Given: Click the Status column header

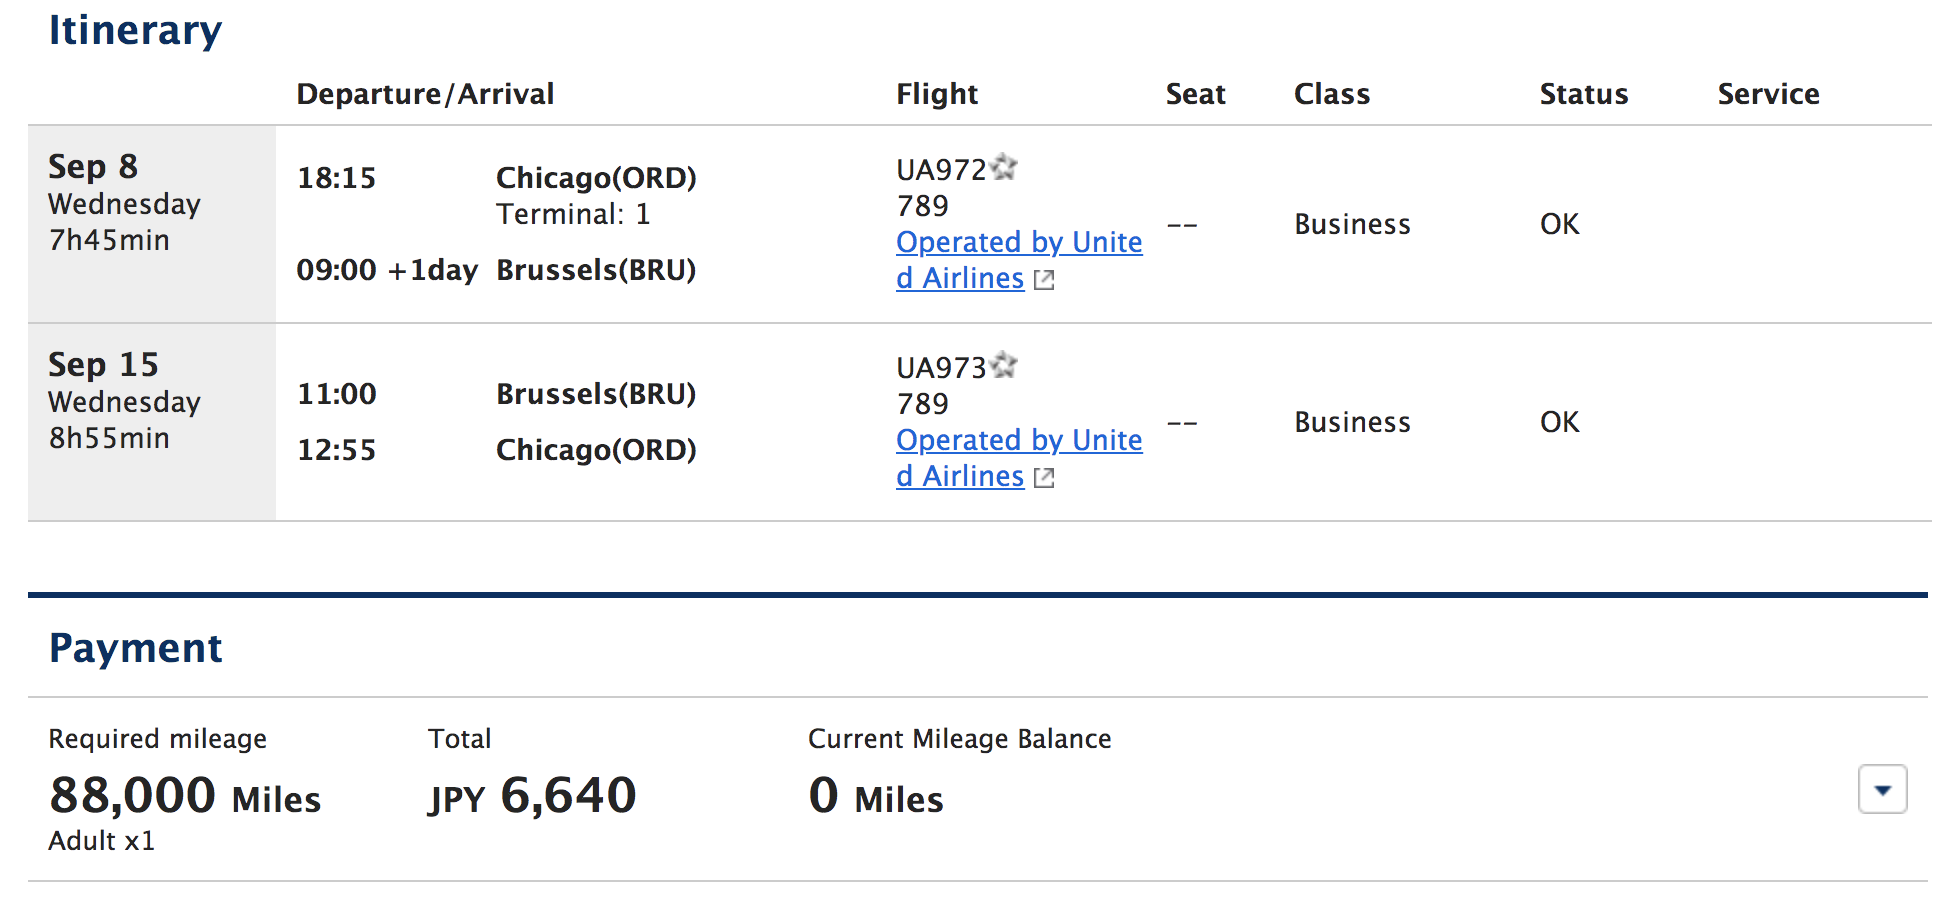Looking at the screenshot, I should pyautogui.click(x=1583, y=94).
